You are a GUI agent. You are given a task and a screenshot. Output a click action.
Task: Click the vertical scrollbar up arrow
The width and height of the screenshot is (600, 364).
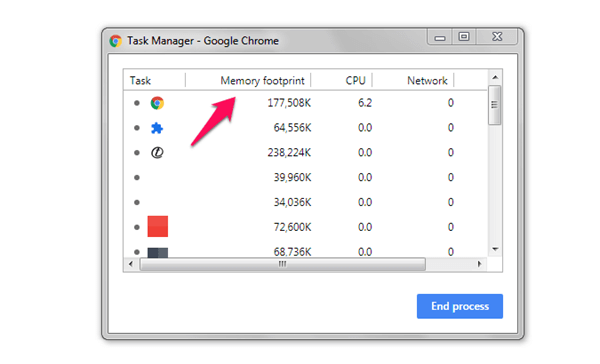pyautogui.click(x=495, y=78)
